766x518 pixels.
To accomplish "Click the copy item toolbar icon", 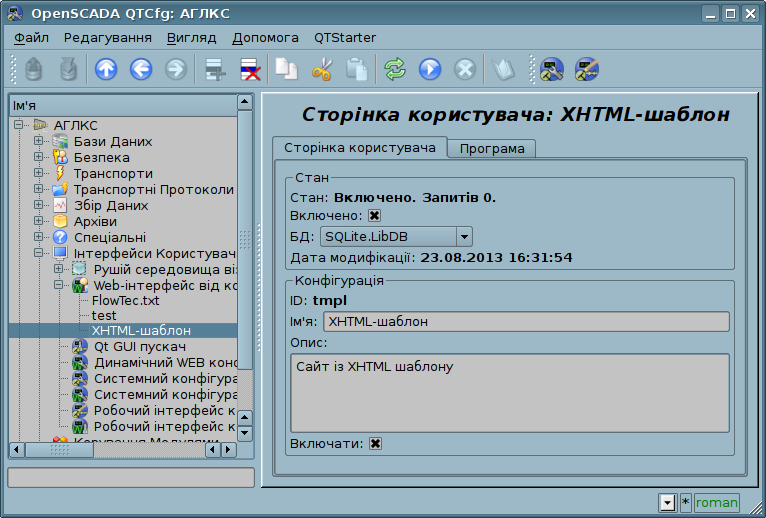I will pyautogui.click(x=286, y=70).
